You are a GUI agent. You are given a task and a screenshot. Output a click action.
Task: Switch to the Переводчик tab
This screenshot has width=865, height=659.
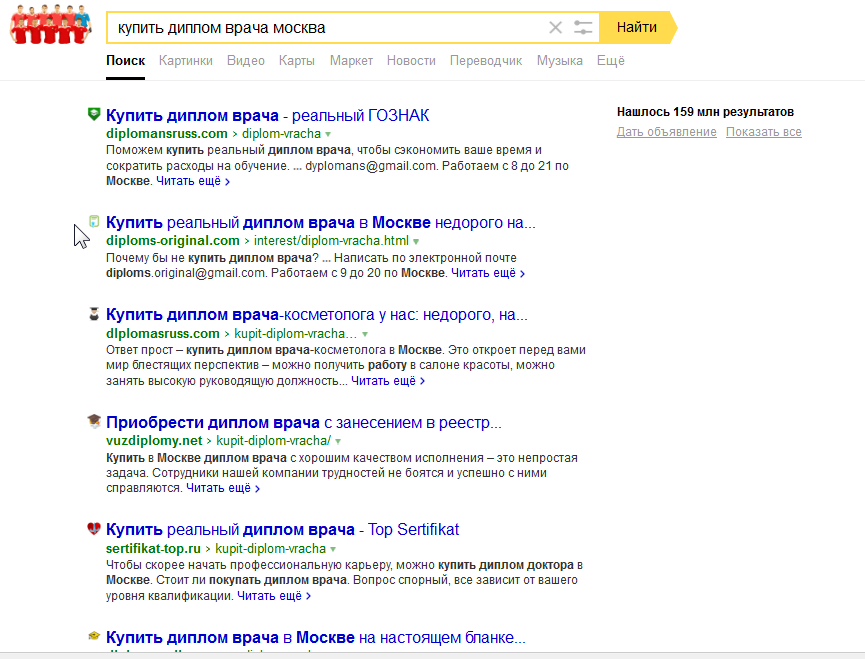[x=486, y=61]
